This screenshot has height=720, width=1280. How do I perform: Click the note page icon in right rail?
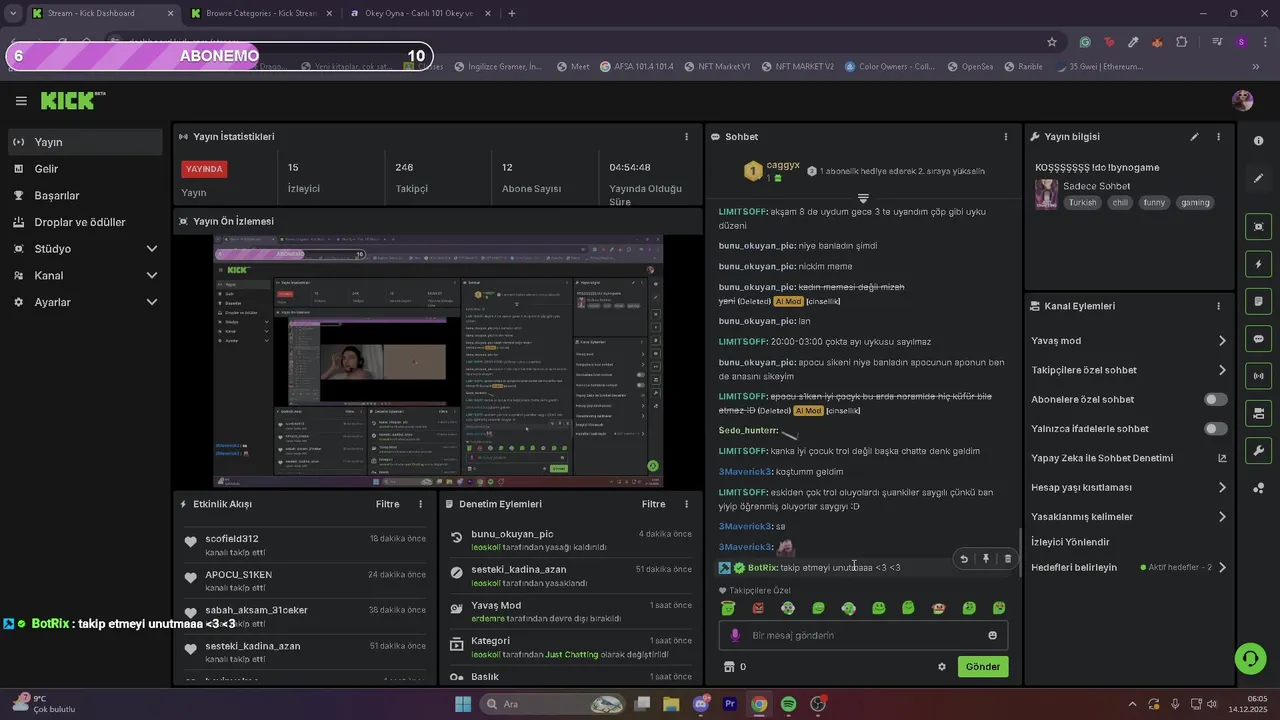1258,301
